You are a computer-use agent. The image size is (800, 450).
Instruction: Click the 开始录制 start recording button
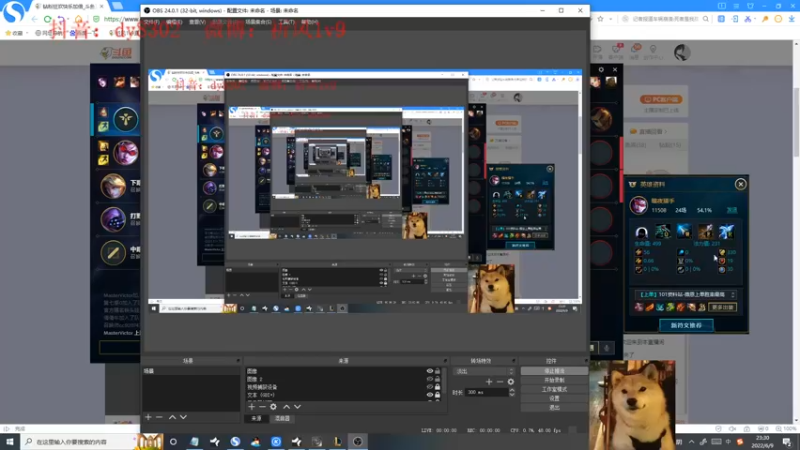click(x=554, y=380)
